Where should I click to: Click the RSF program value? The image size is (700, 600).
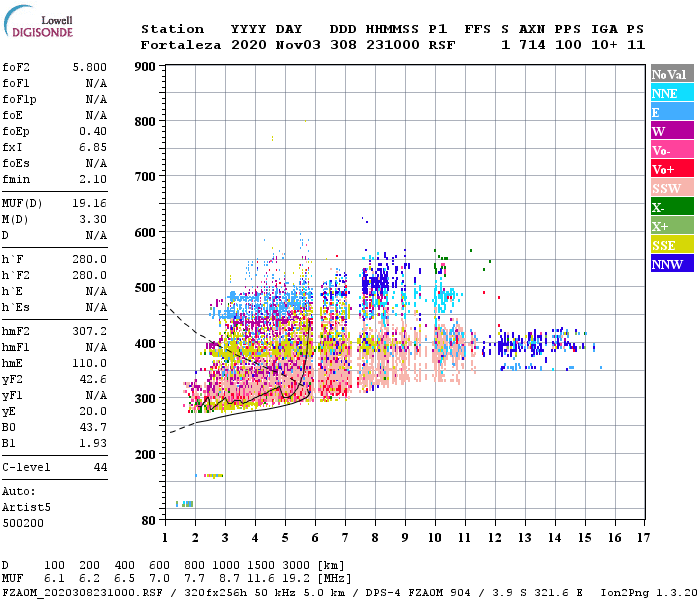442,45
